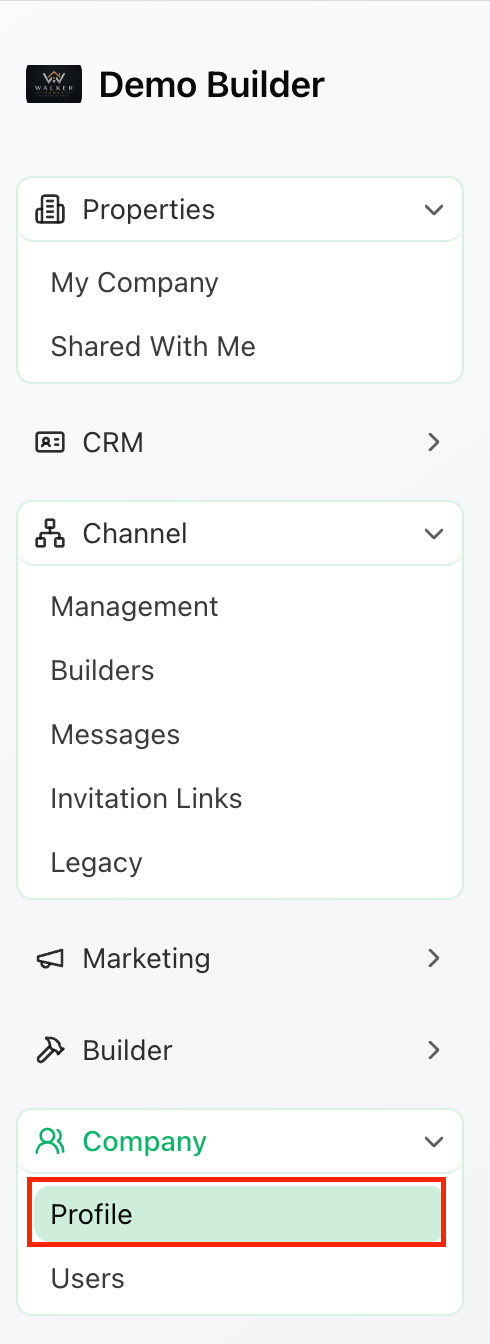Click the Company people icon
Viewport: 490px width, 1344px height.
[50, 1142]
